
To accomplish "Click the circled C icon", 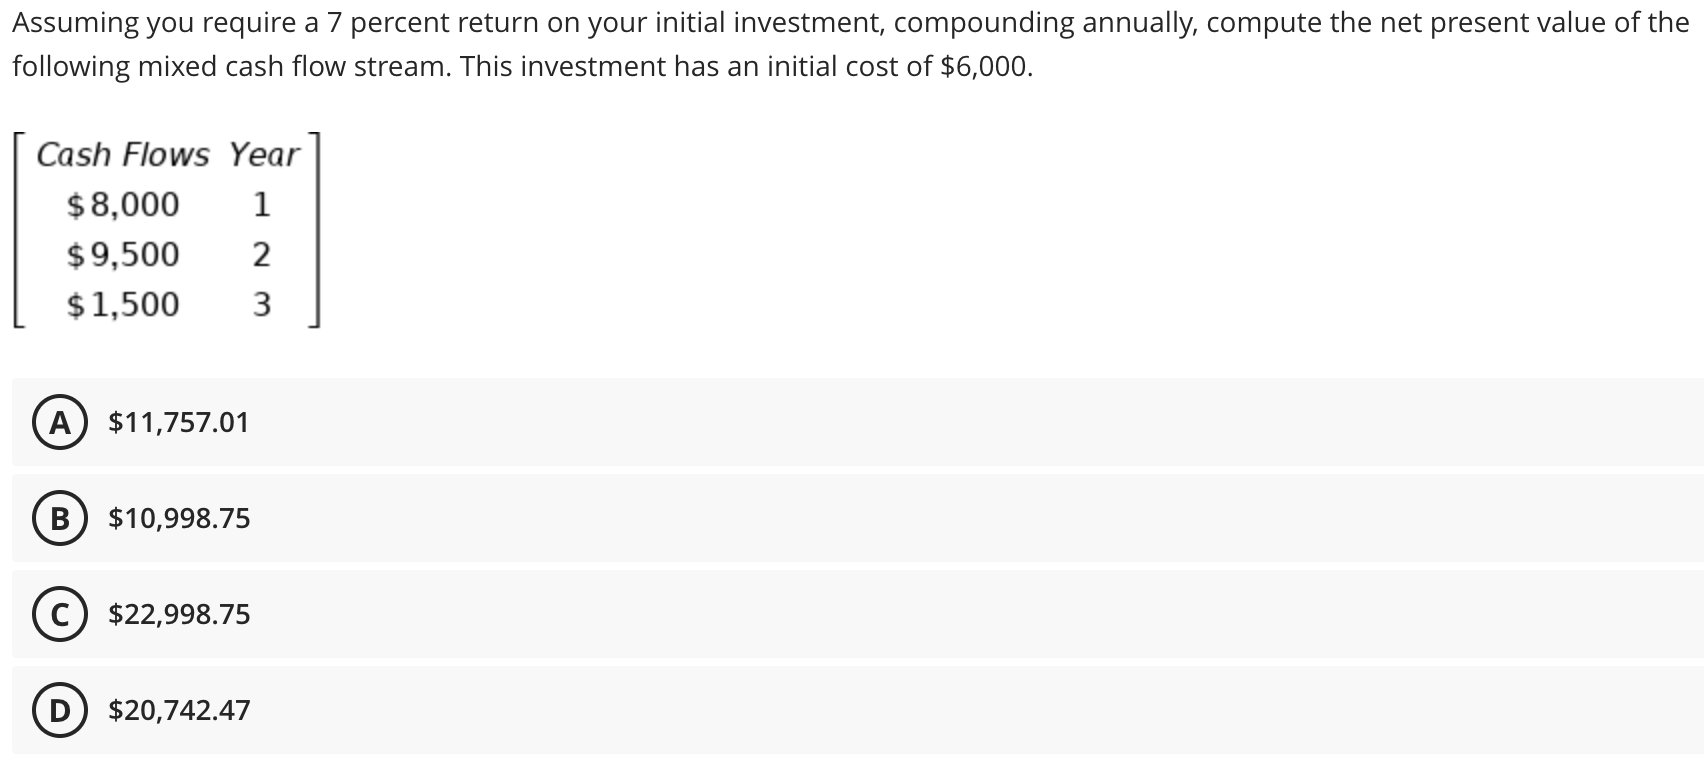I will 60,614.
